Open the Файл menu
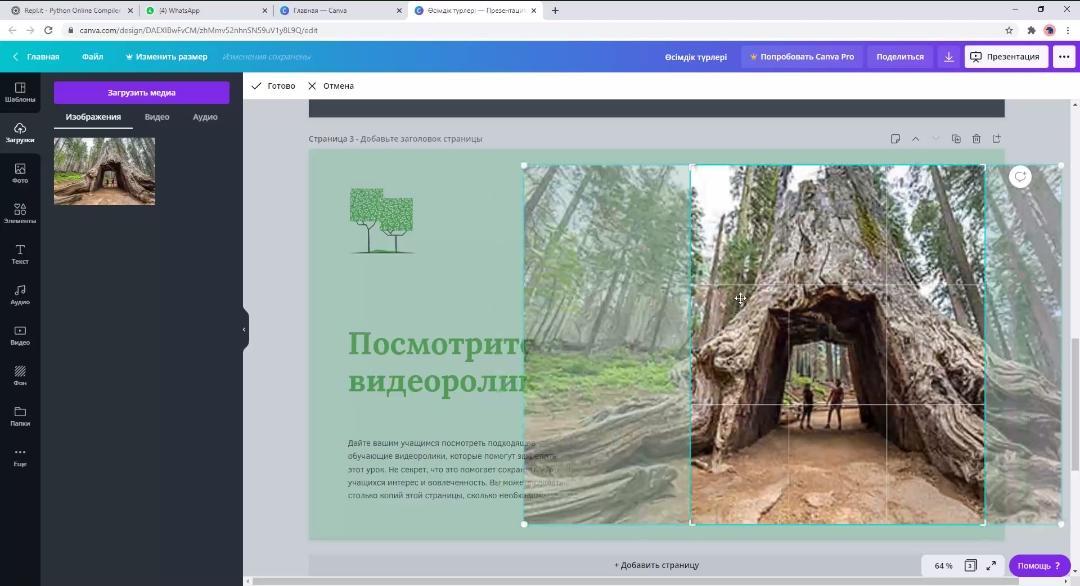 [92, 57]
